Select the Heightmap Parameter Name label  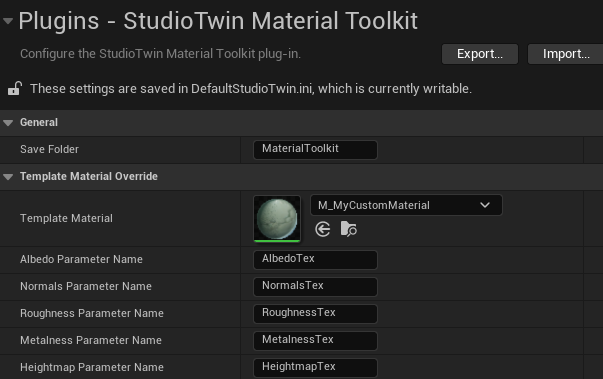tap(92, 367)
